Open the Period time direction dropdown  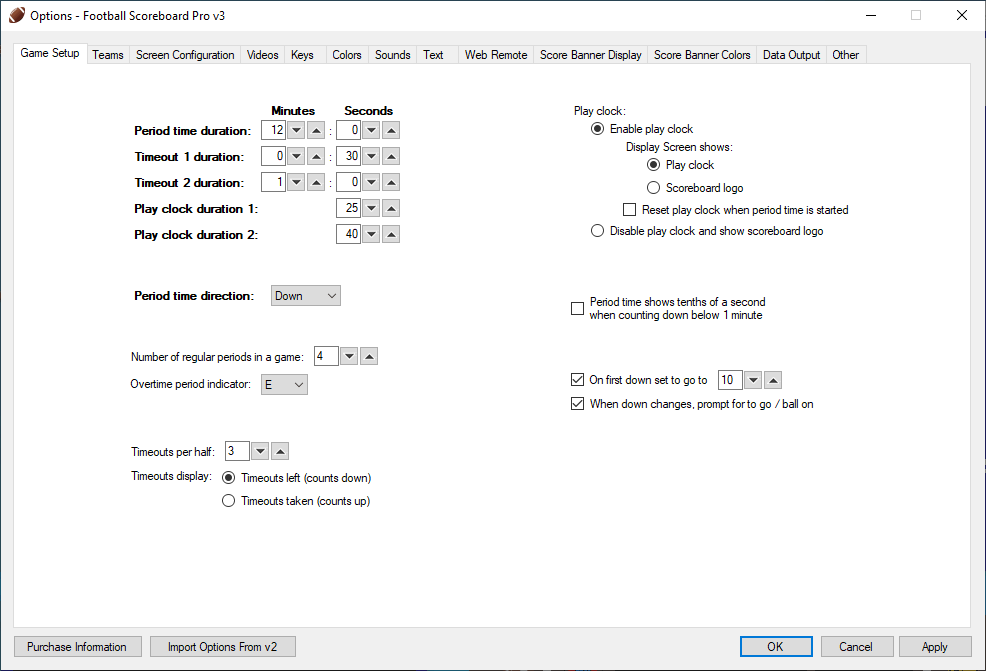click(306, 296)
